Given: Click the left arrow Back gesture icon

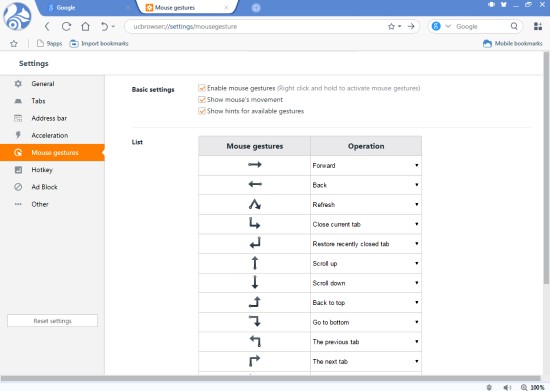Looking at the screenshot, I should point(255,184).
